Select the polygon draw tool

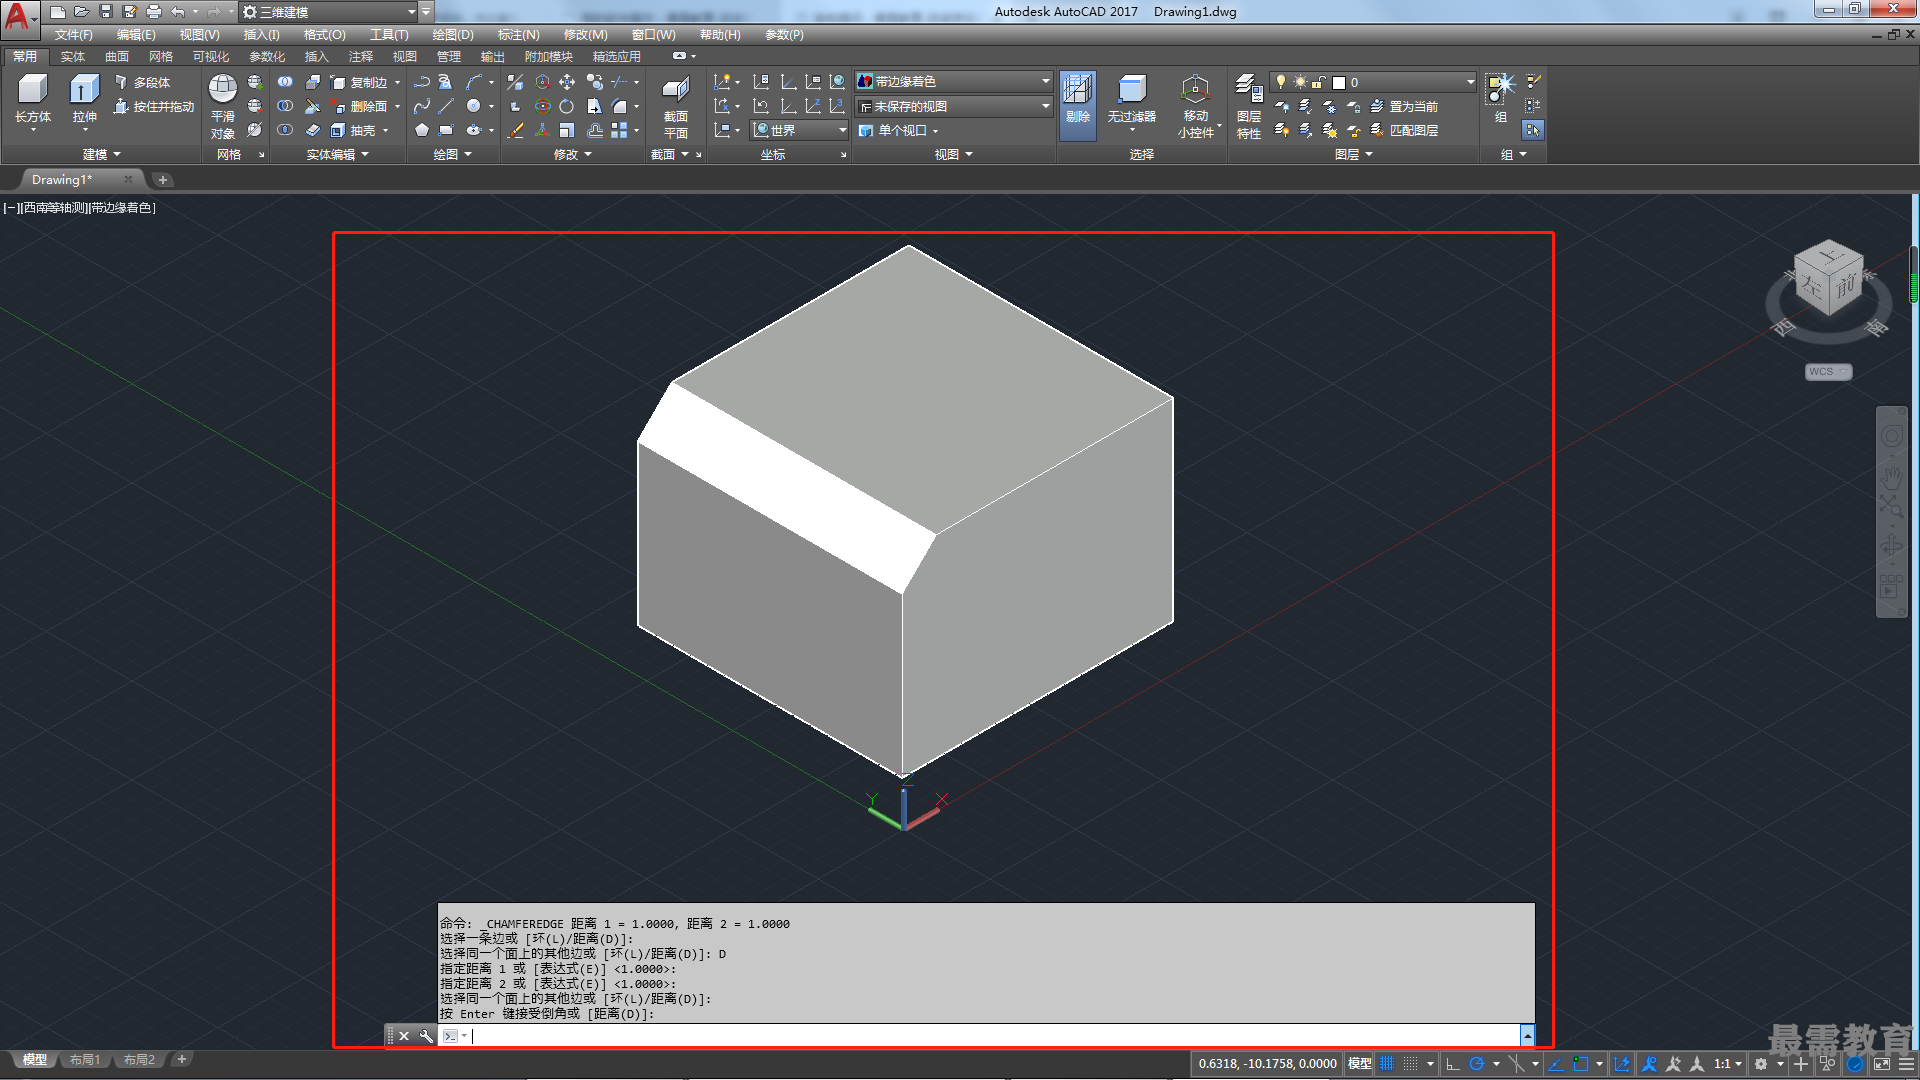(x=422, y=130)
